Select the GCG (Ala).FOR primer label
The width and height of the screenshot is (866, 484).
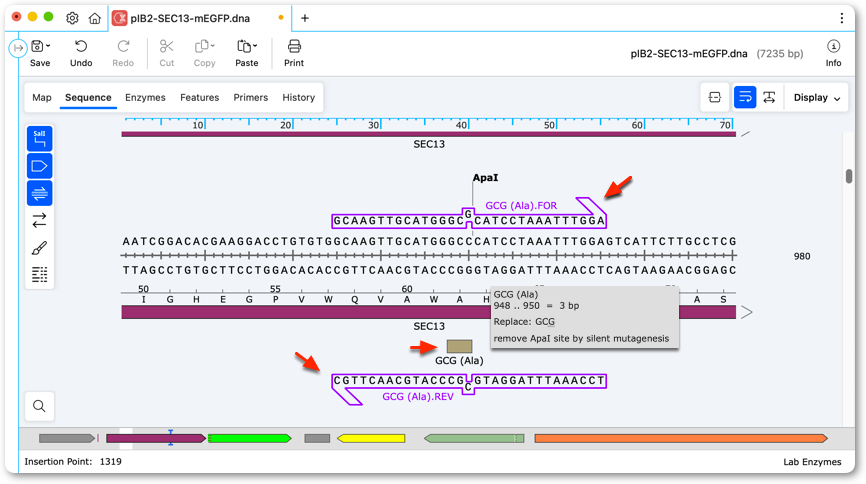click(x=521, y=206)
